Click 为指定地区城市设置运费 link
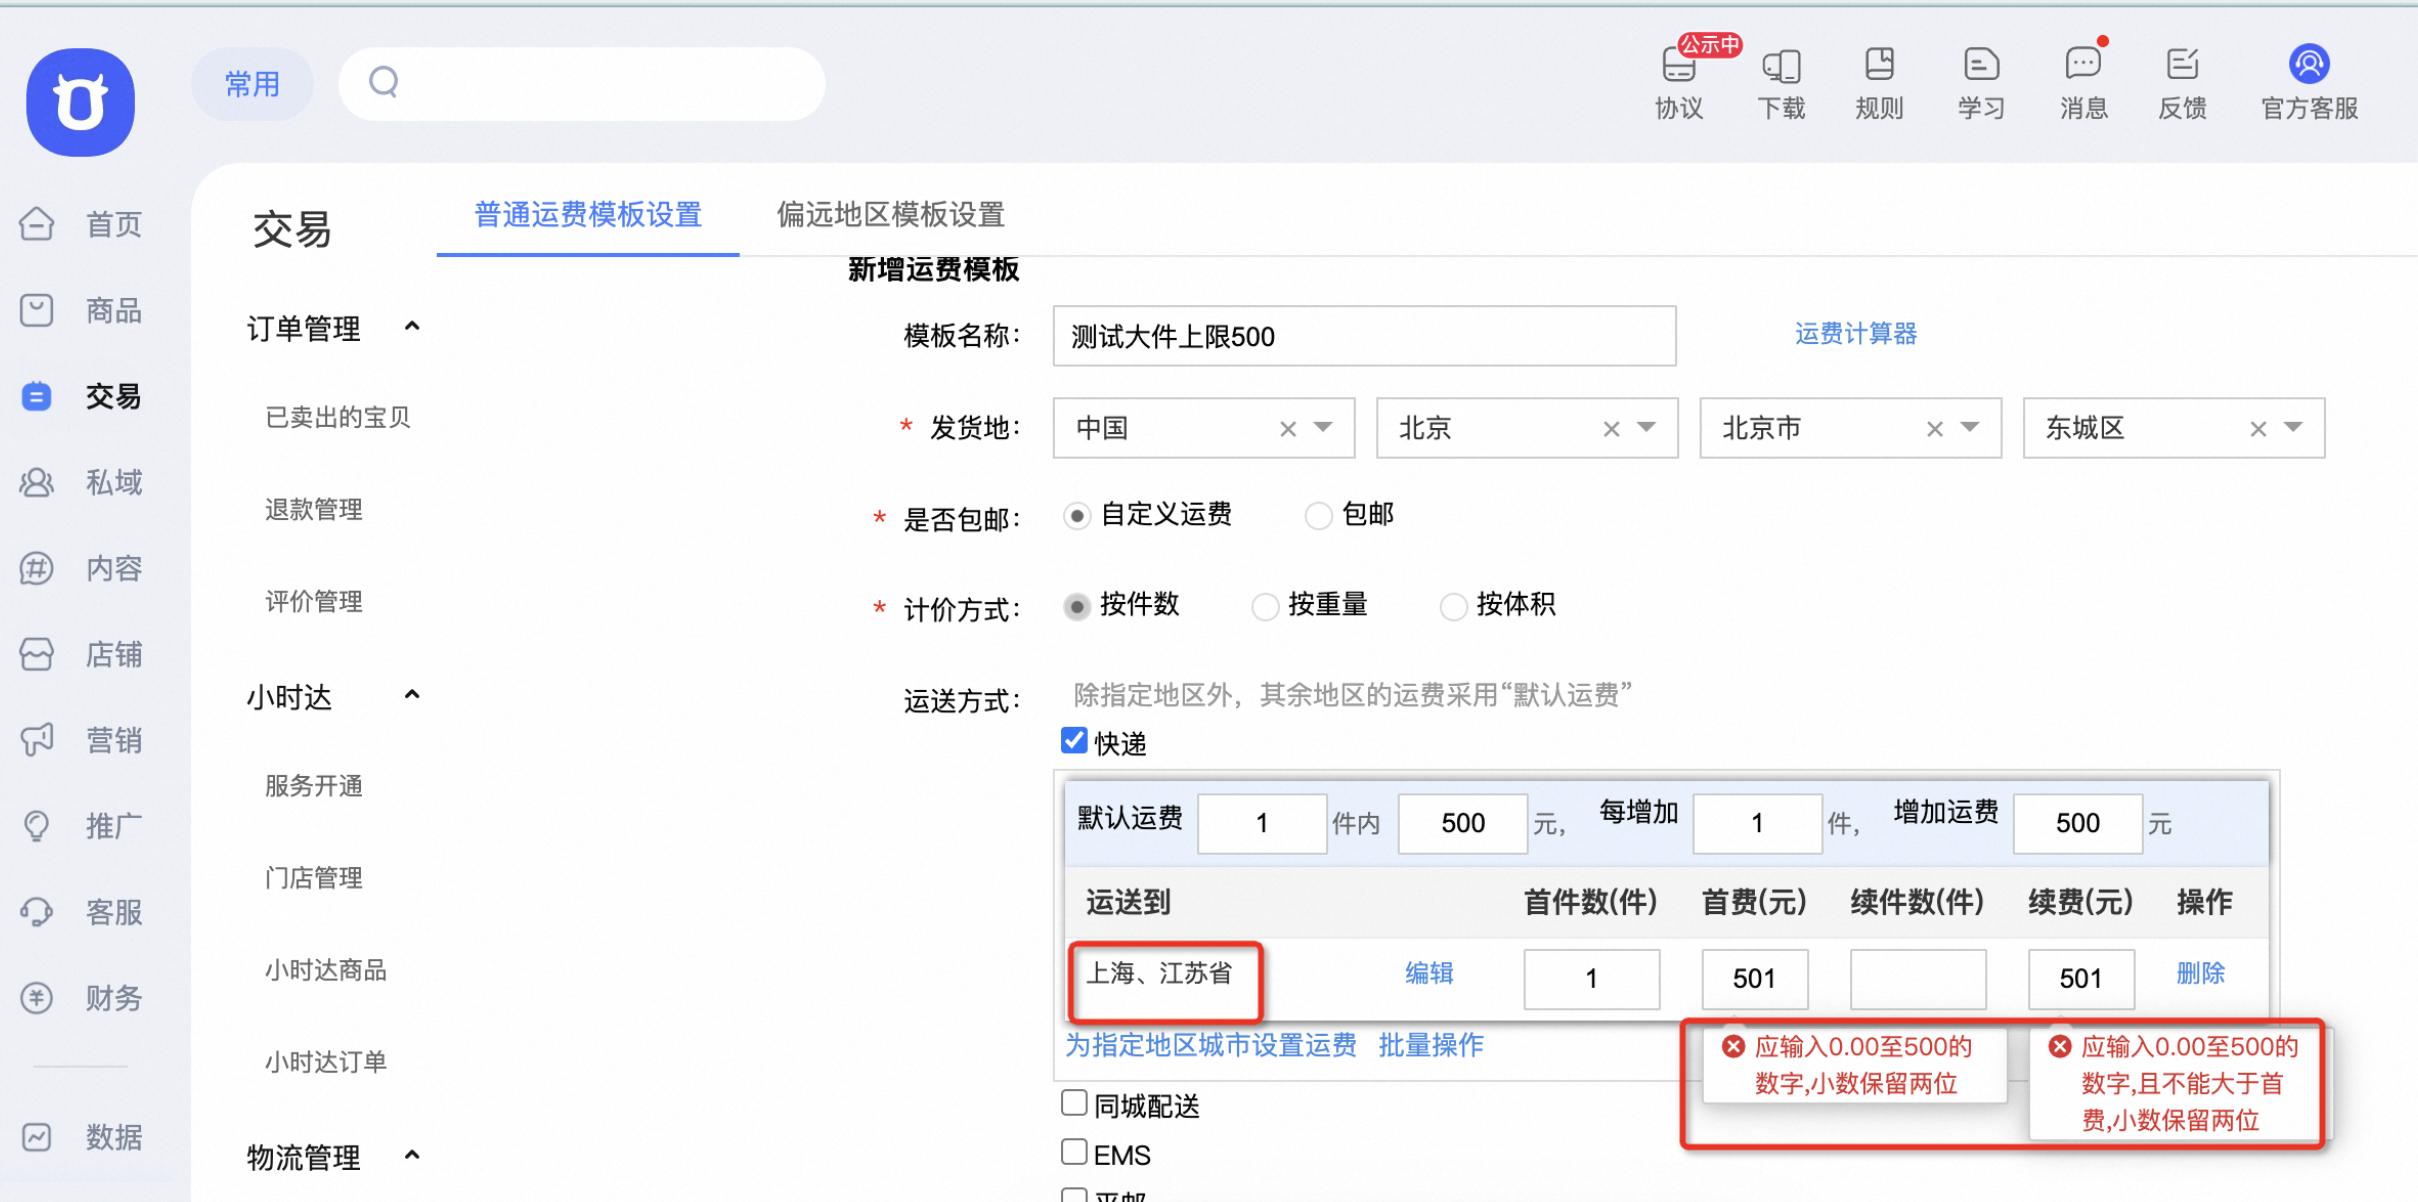 1210,1045
